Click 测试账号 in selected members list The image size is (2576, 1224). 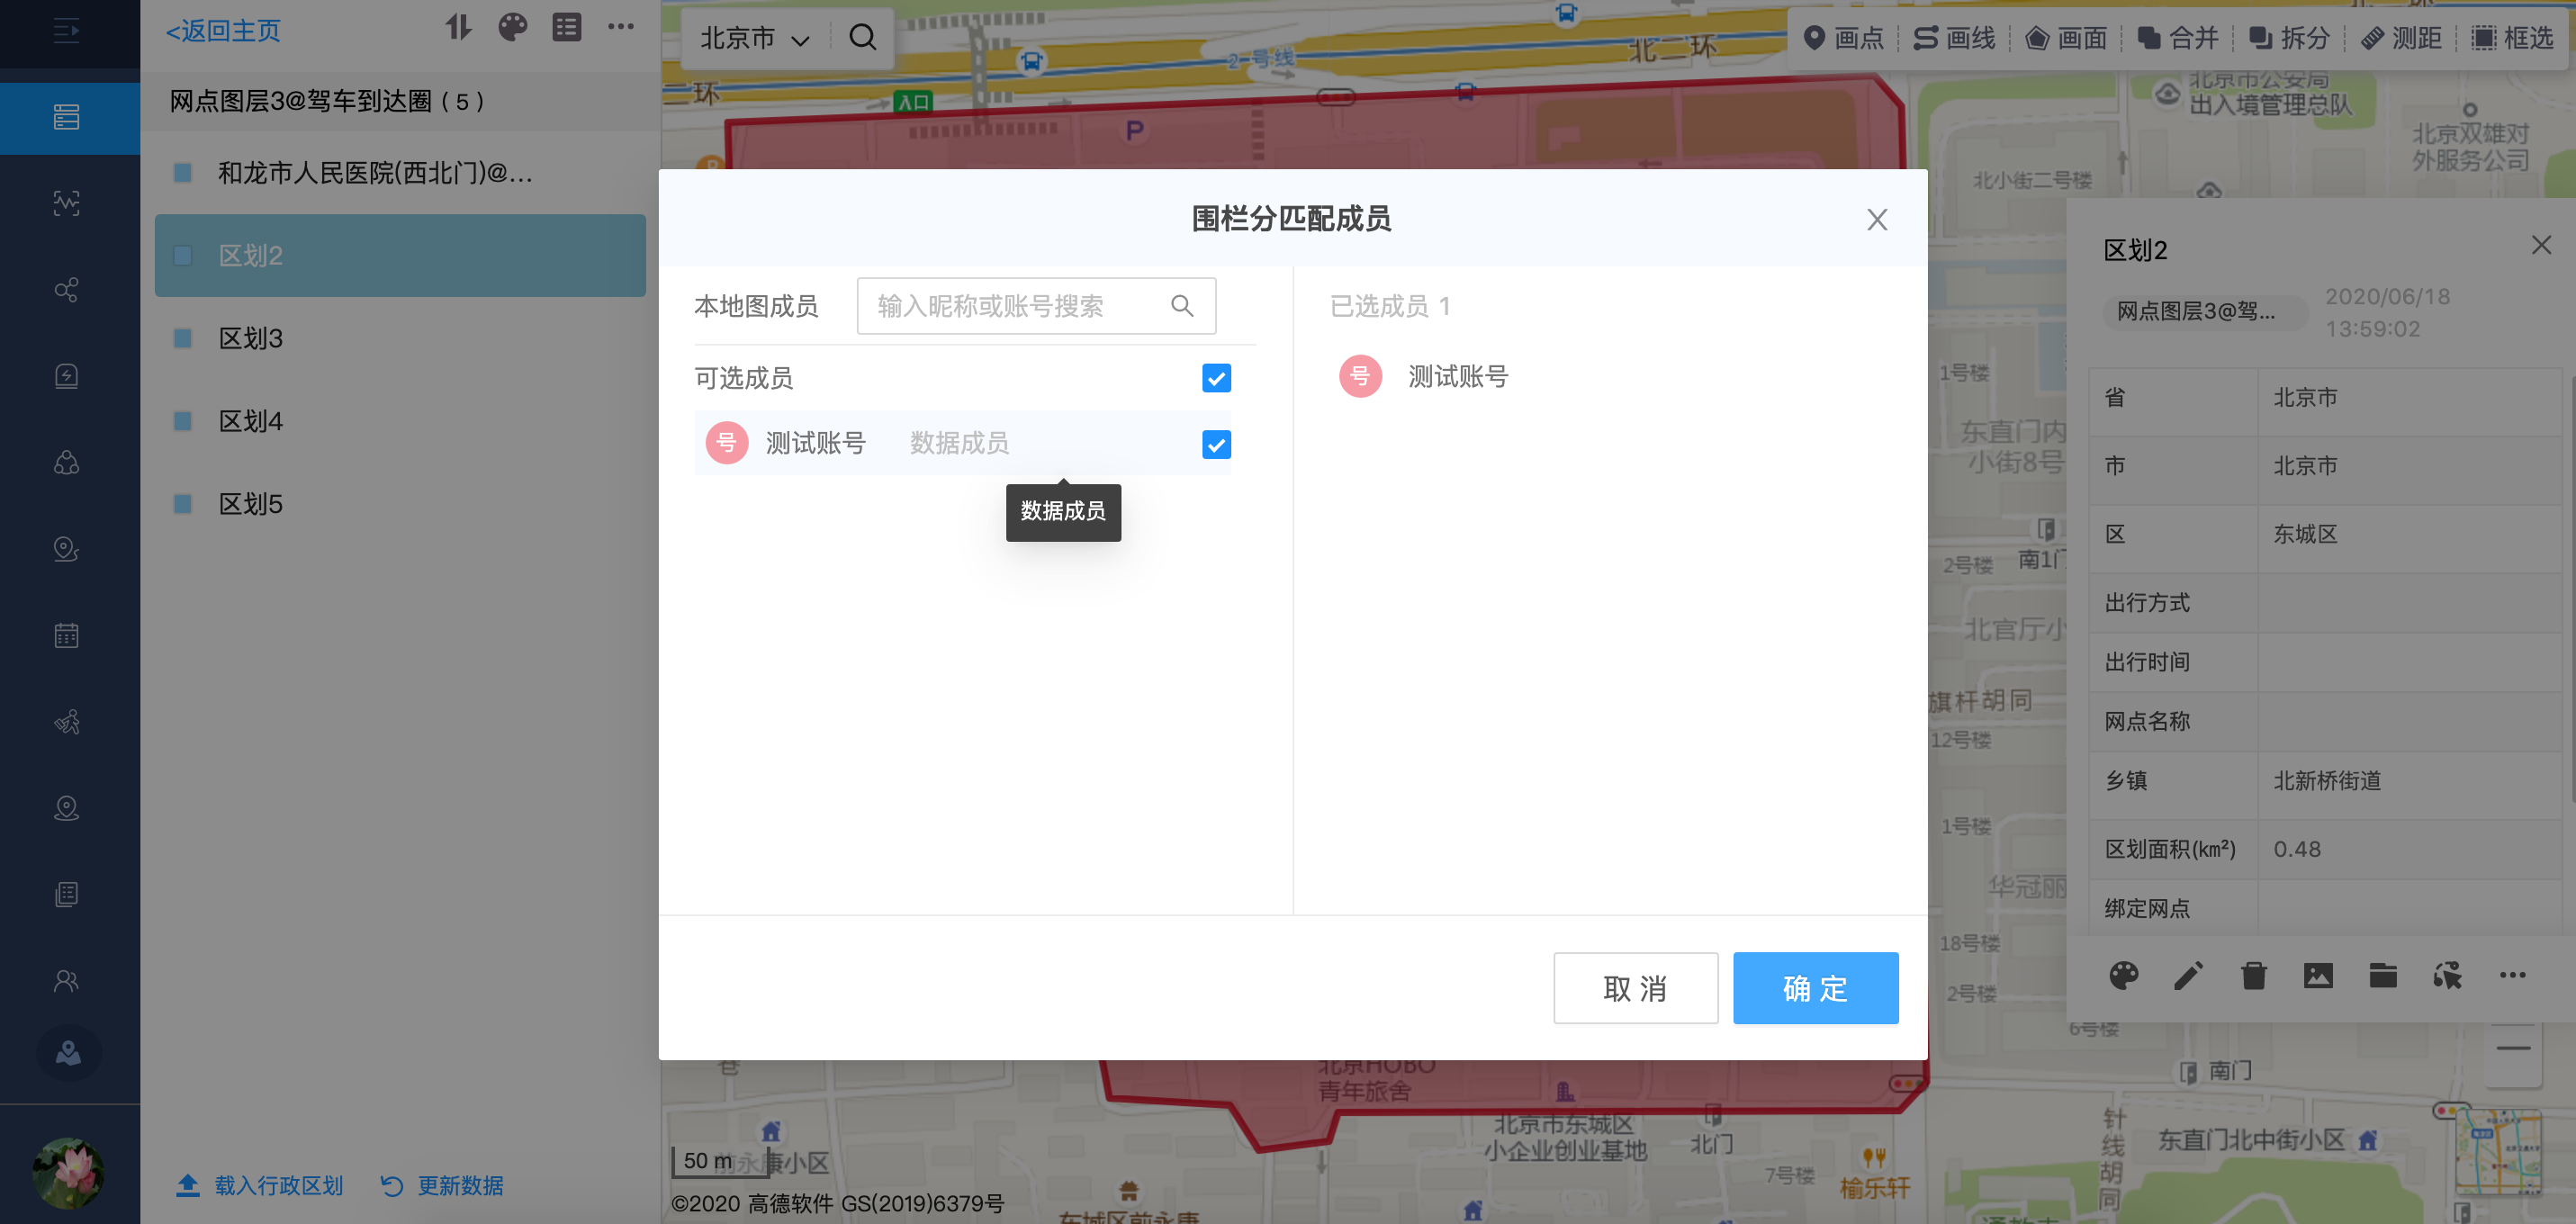pos(1458,377)
